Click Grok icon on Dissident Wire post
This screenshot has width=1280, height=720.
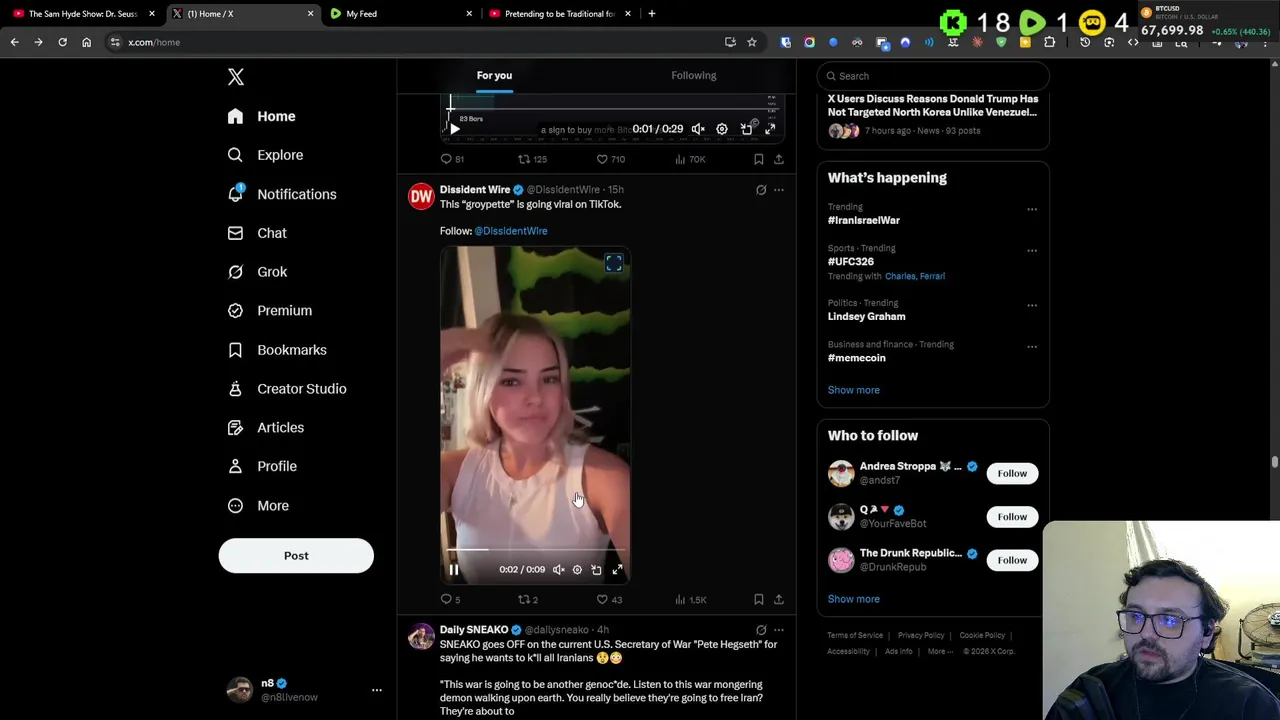[761, 190]
